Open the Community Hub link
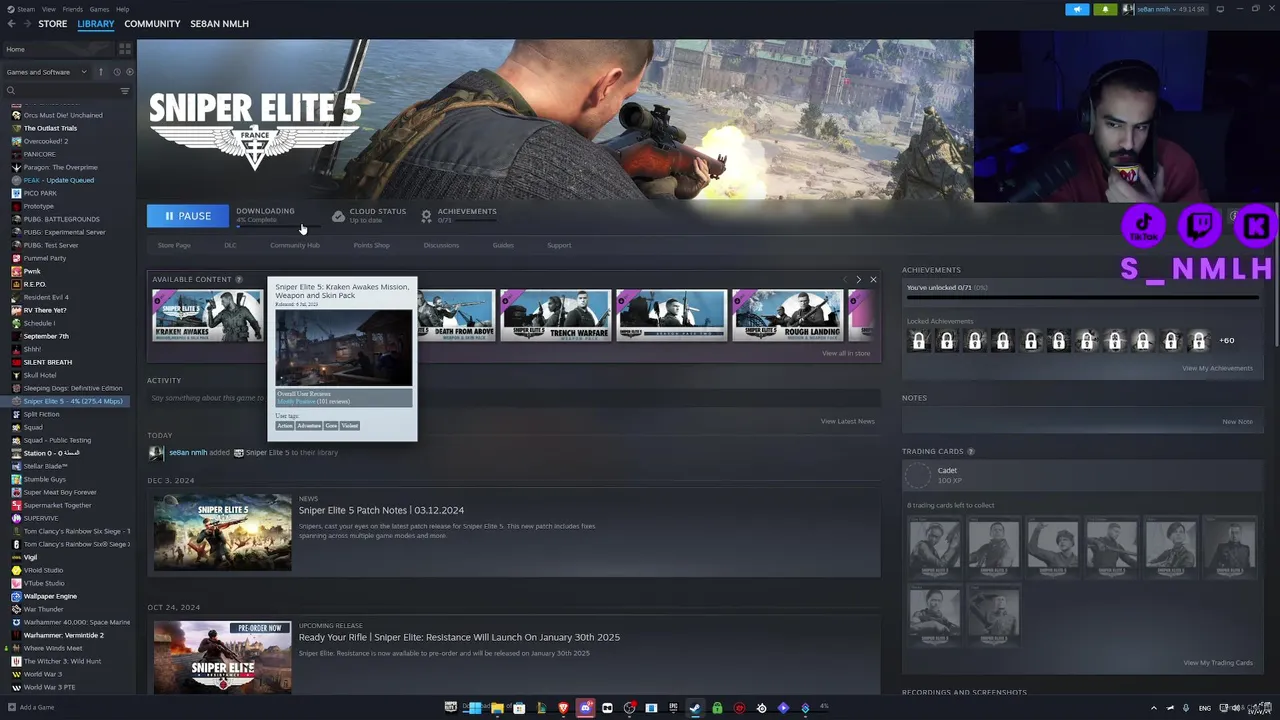1280x720 pixels. 295,245
